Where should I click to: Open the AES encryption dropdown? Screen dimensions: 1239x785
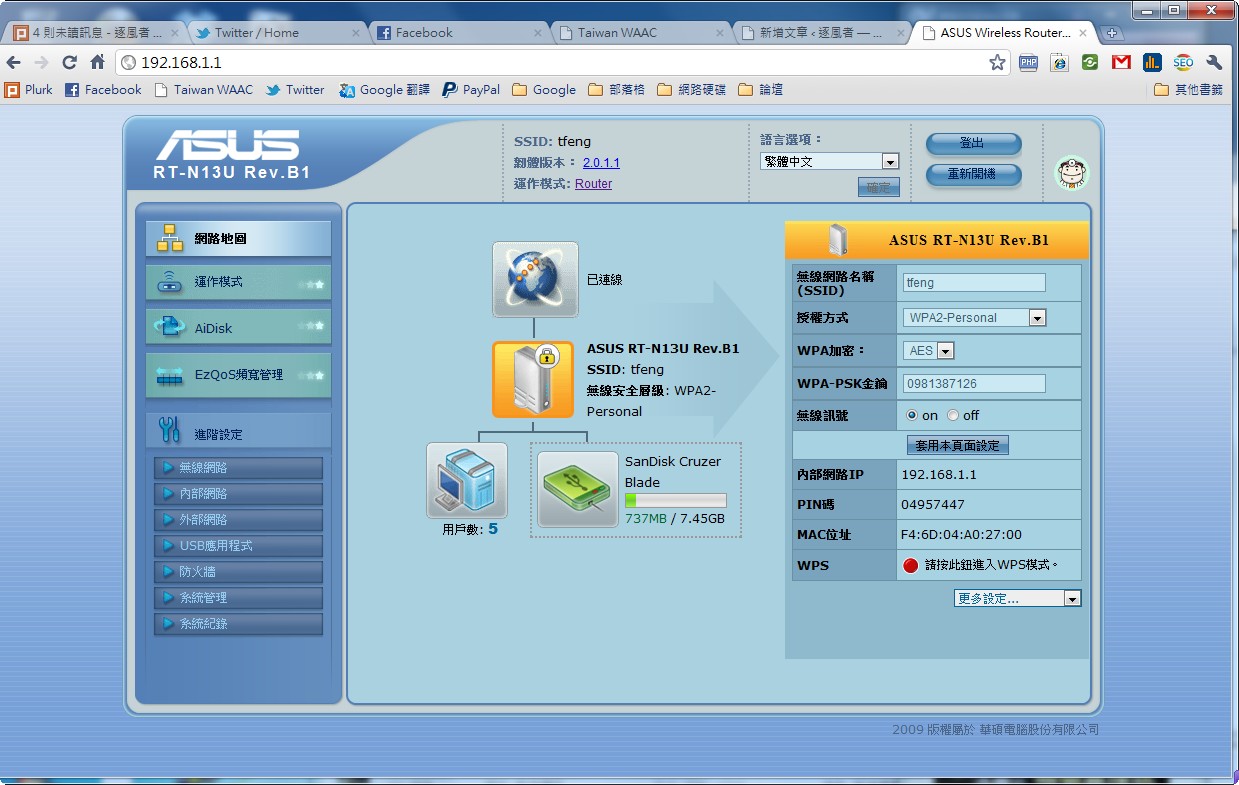coord(929,351)
